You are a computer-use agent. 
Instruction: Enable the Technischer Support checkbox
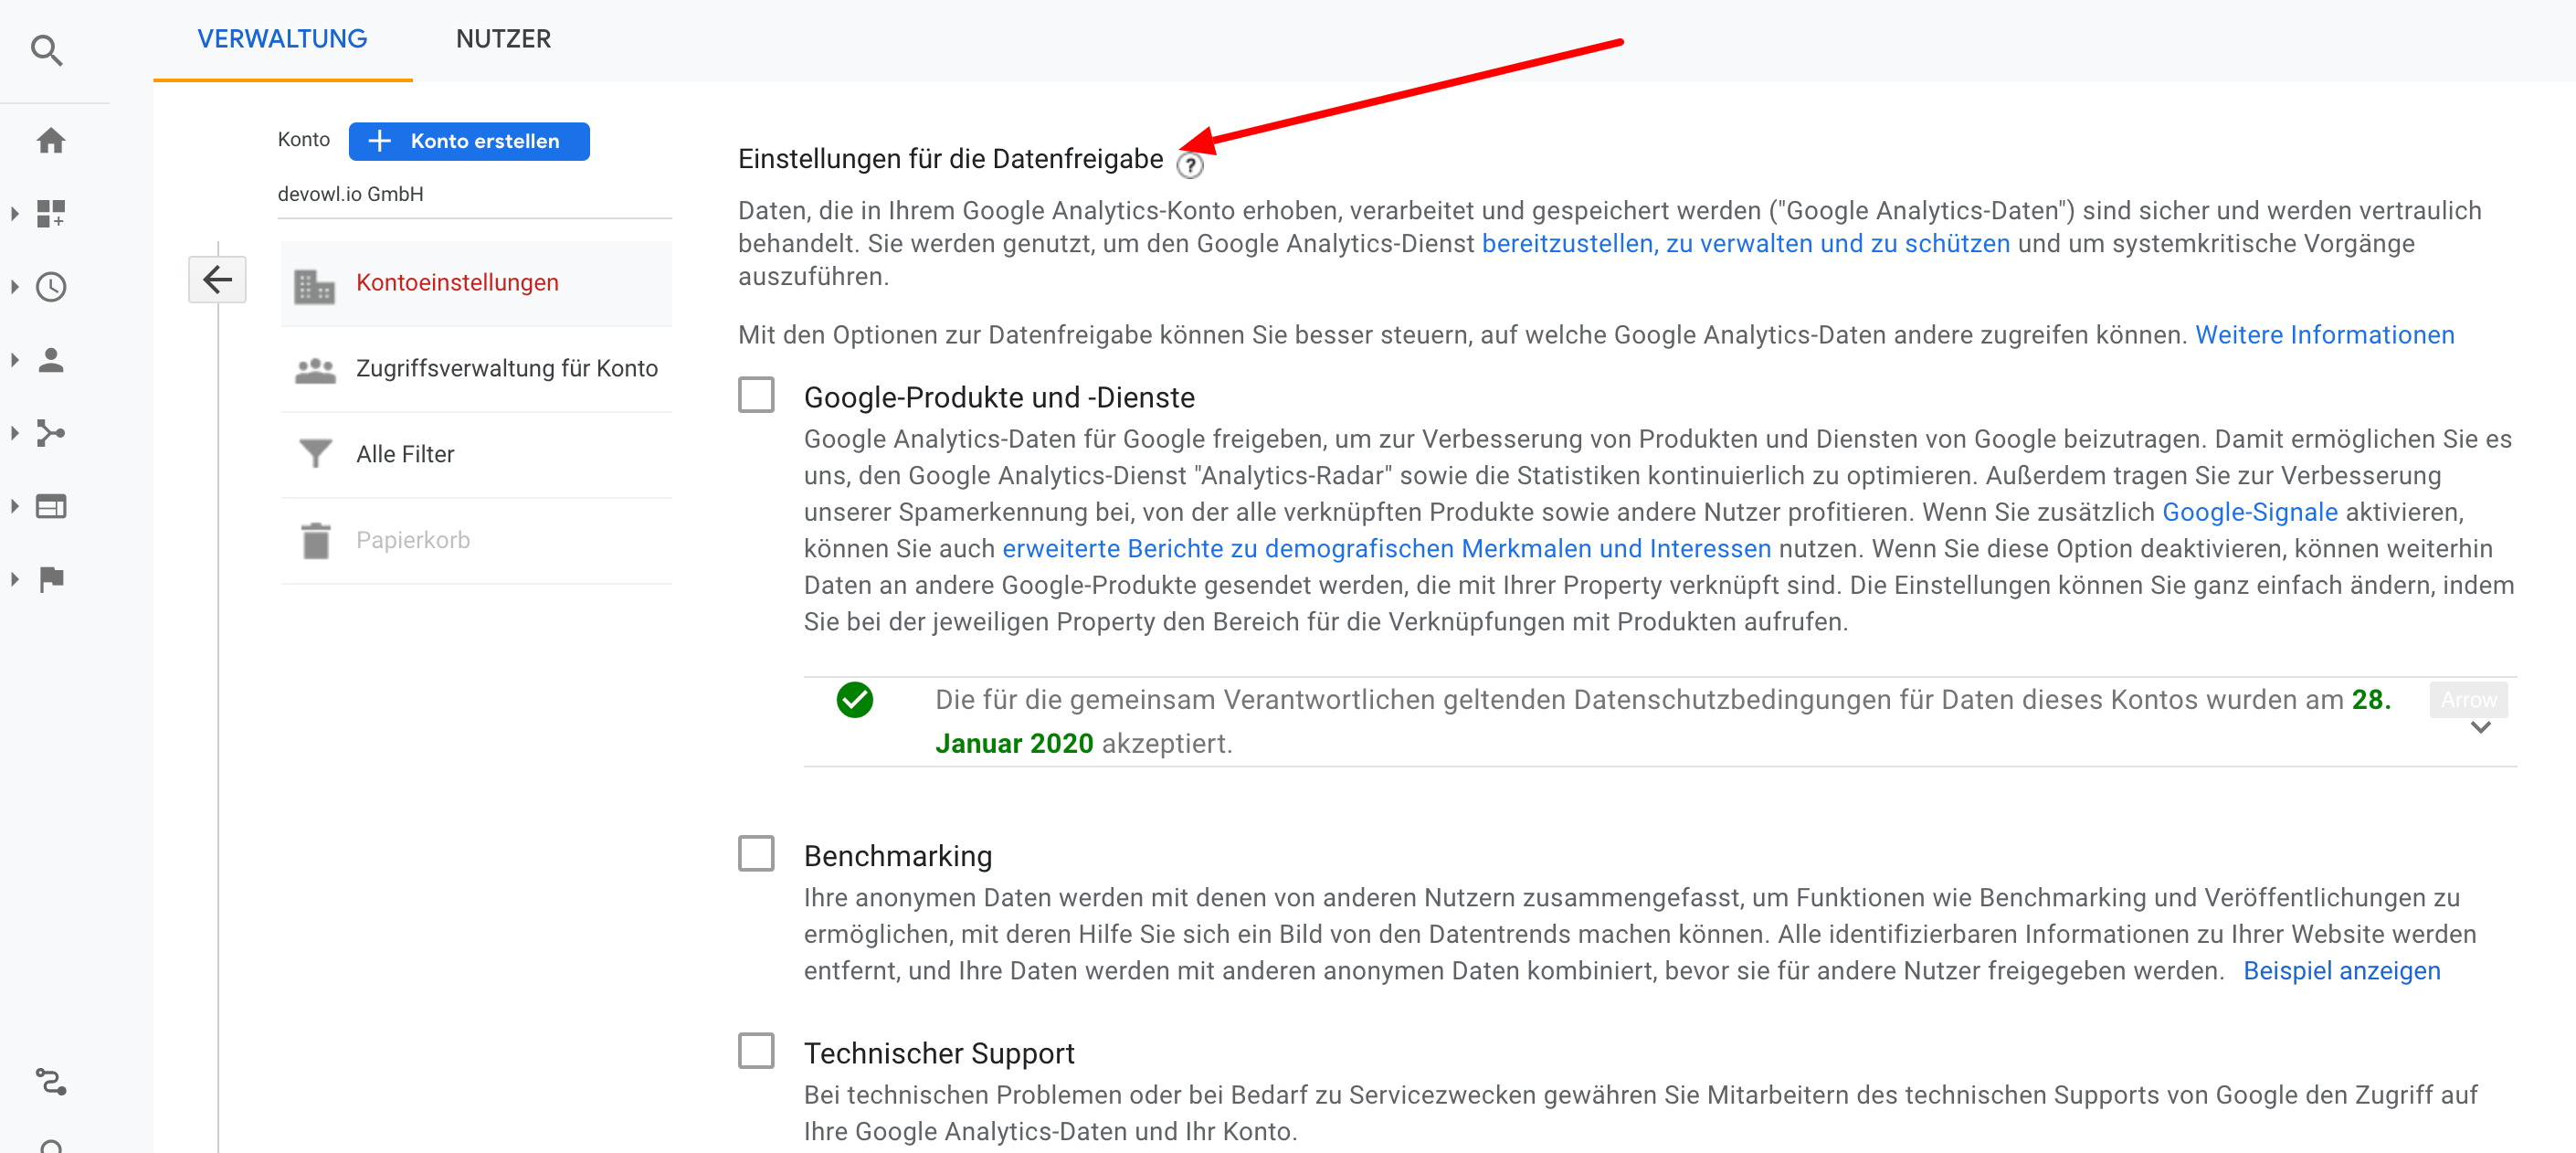pos(757,1050)
